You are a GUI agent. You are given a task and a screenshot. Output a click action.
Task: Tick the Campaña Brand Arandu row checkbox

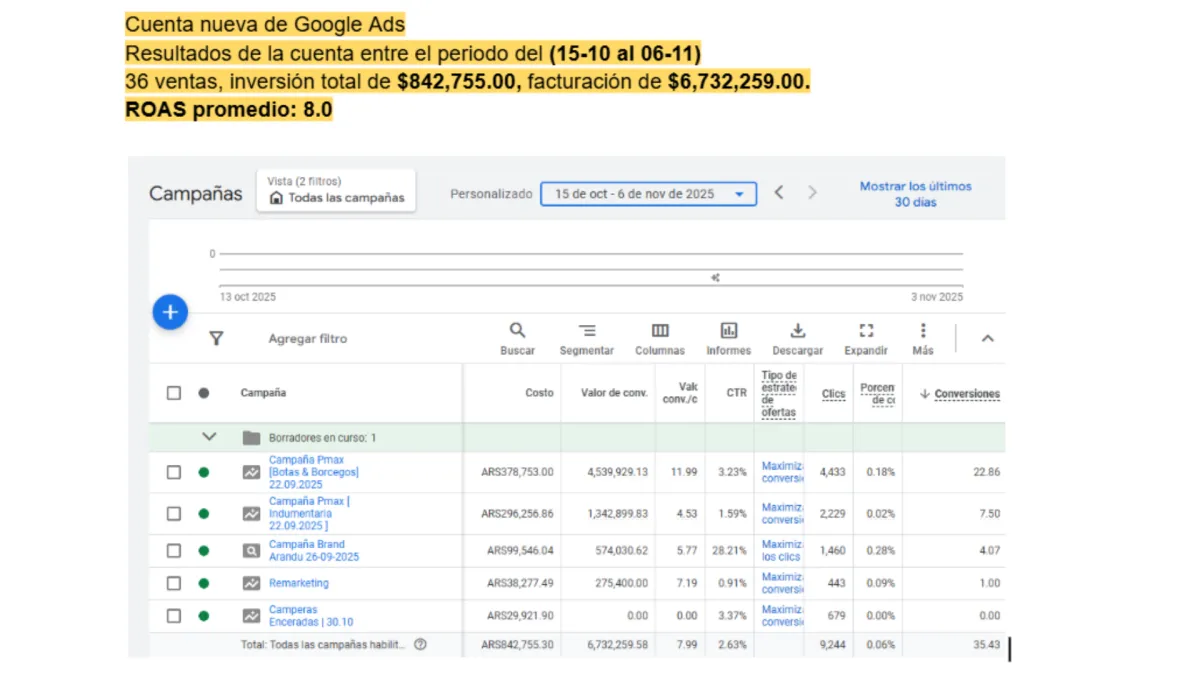tap(174, 551)
